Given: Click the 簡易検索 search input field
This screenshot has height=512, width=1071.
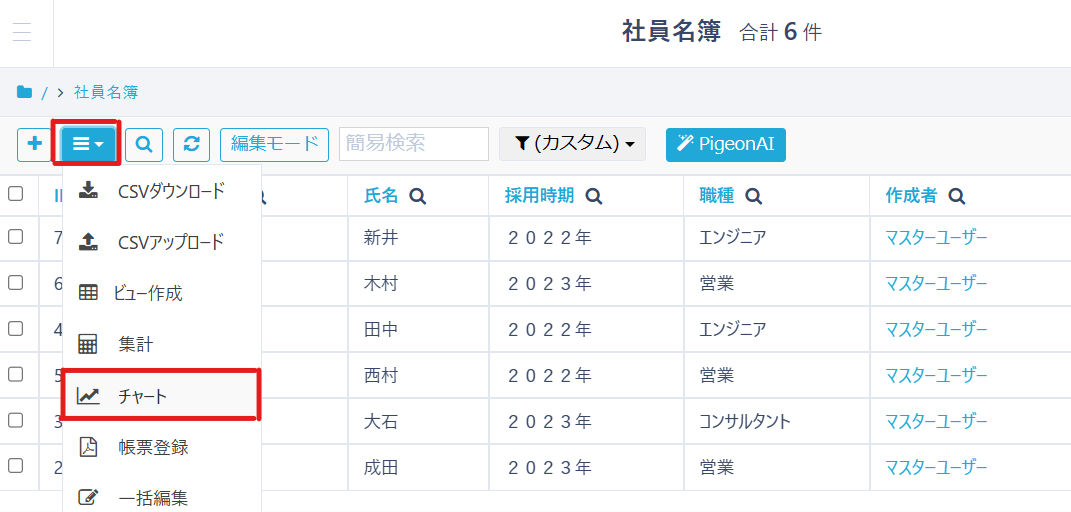Looking at the screenshot, I should (x=413, y=144).
